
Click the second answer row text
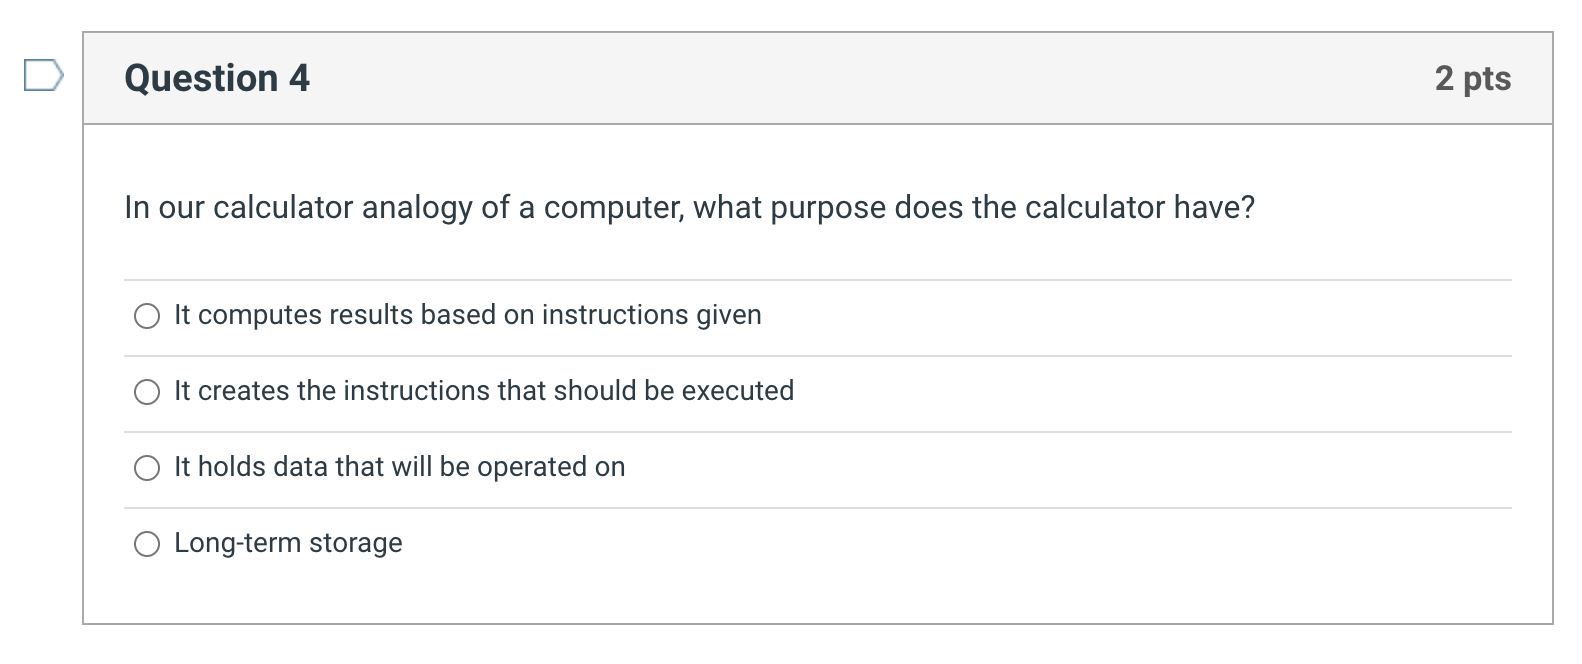point(484,391)
